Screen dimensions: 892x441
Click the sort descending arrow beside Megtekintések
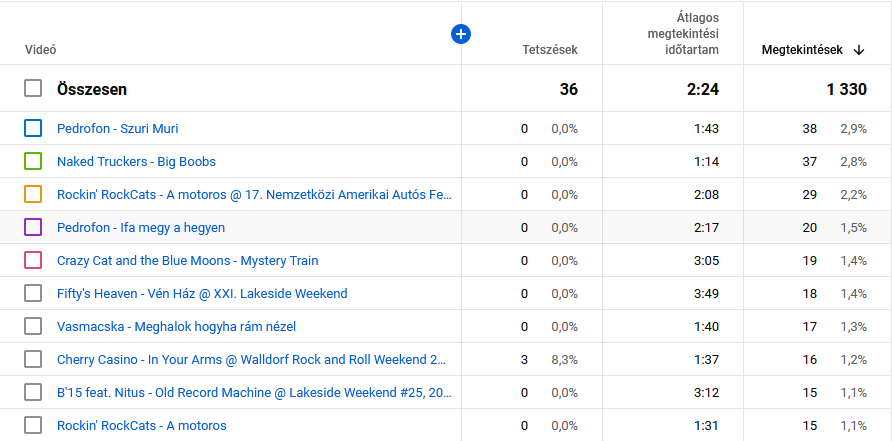click(x=859, y=49)
